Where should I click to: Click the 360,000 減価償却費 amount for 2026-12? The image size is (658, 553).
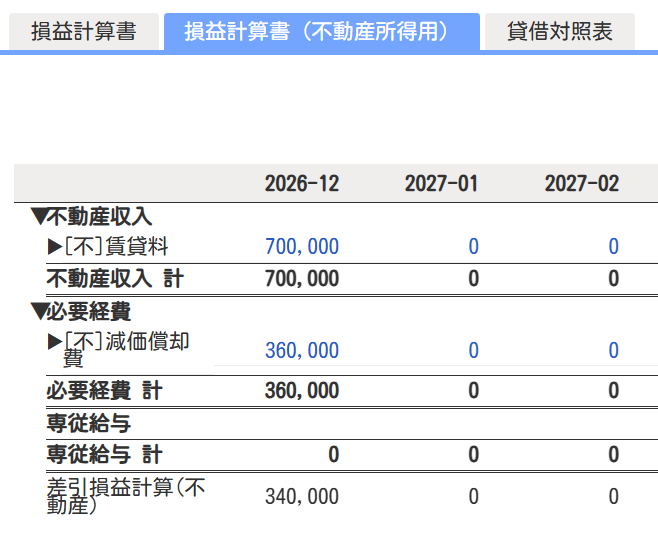coord(301,351)
